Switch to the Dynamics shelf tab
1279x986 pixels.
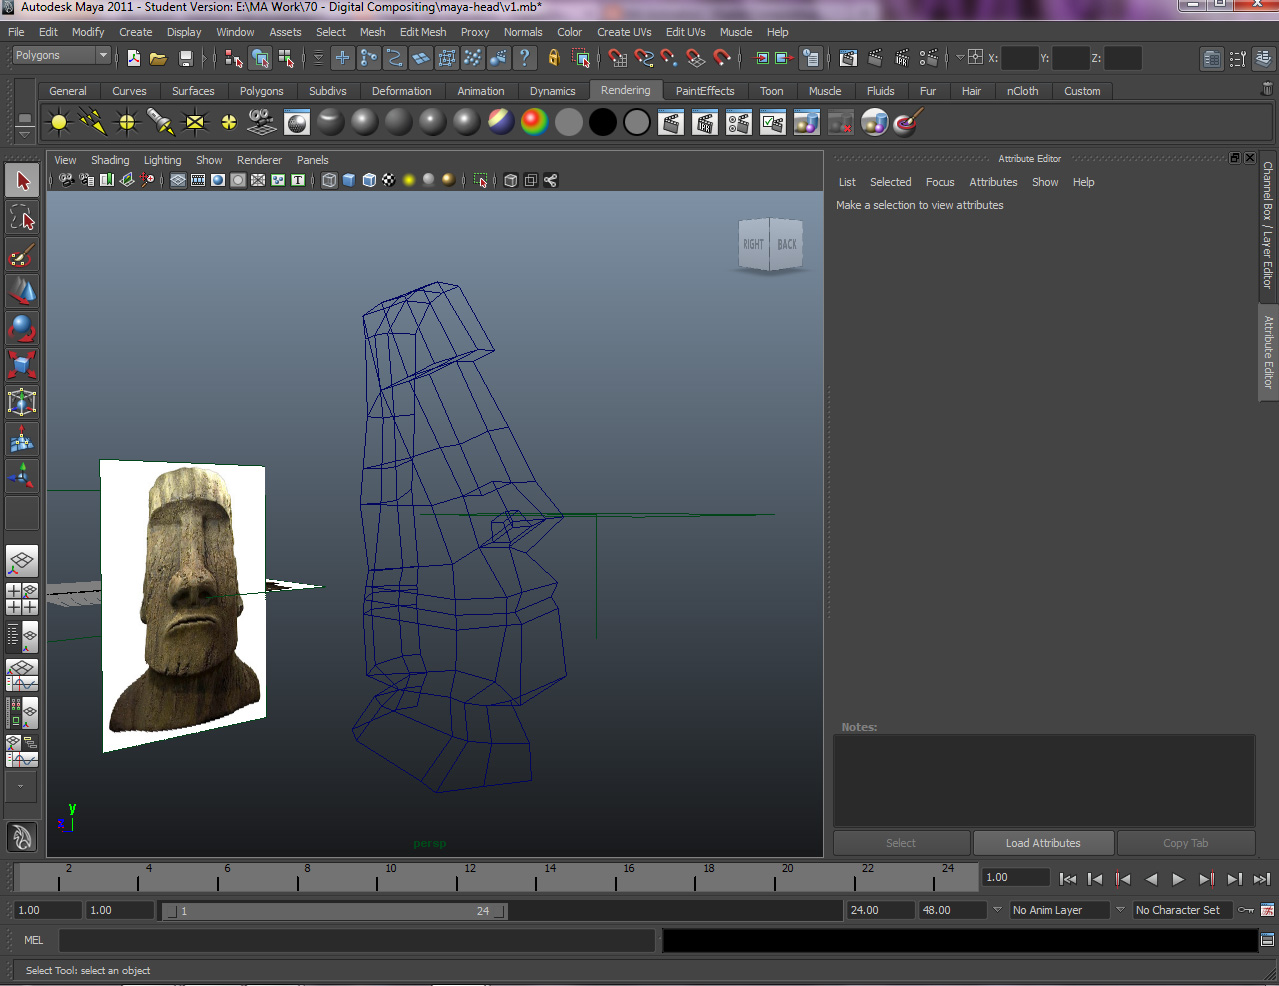click(x=552, y=91)
